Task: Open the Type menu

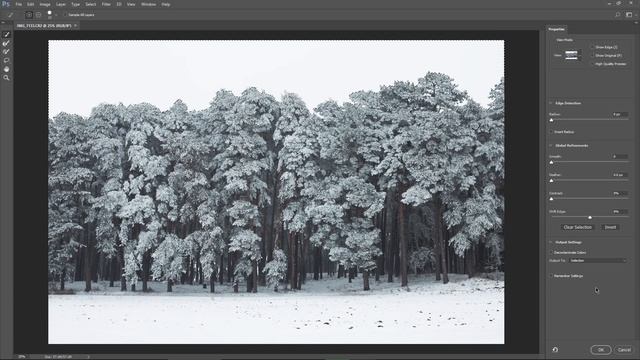Action: point(76,4)
